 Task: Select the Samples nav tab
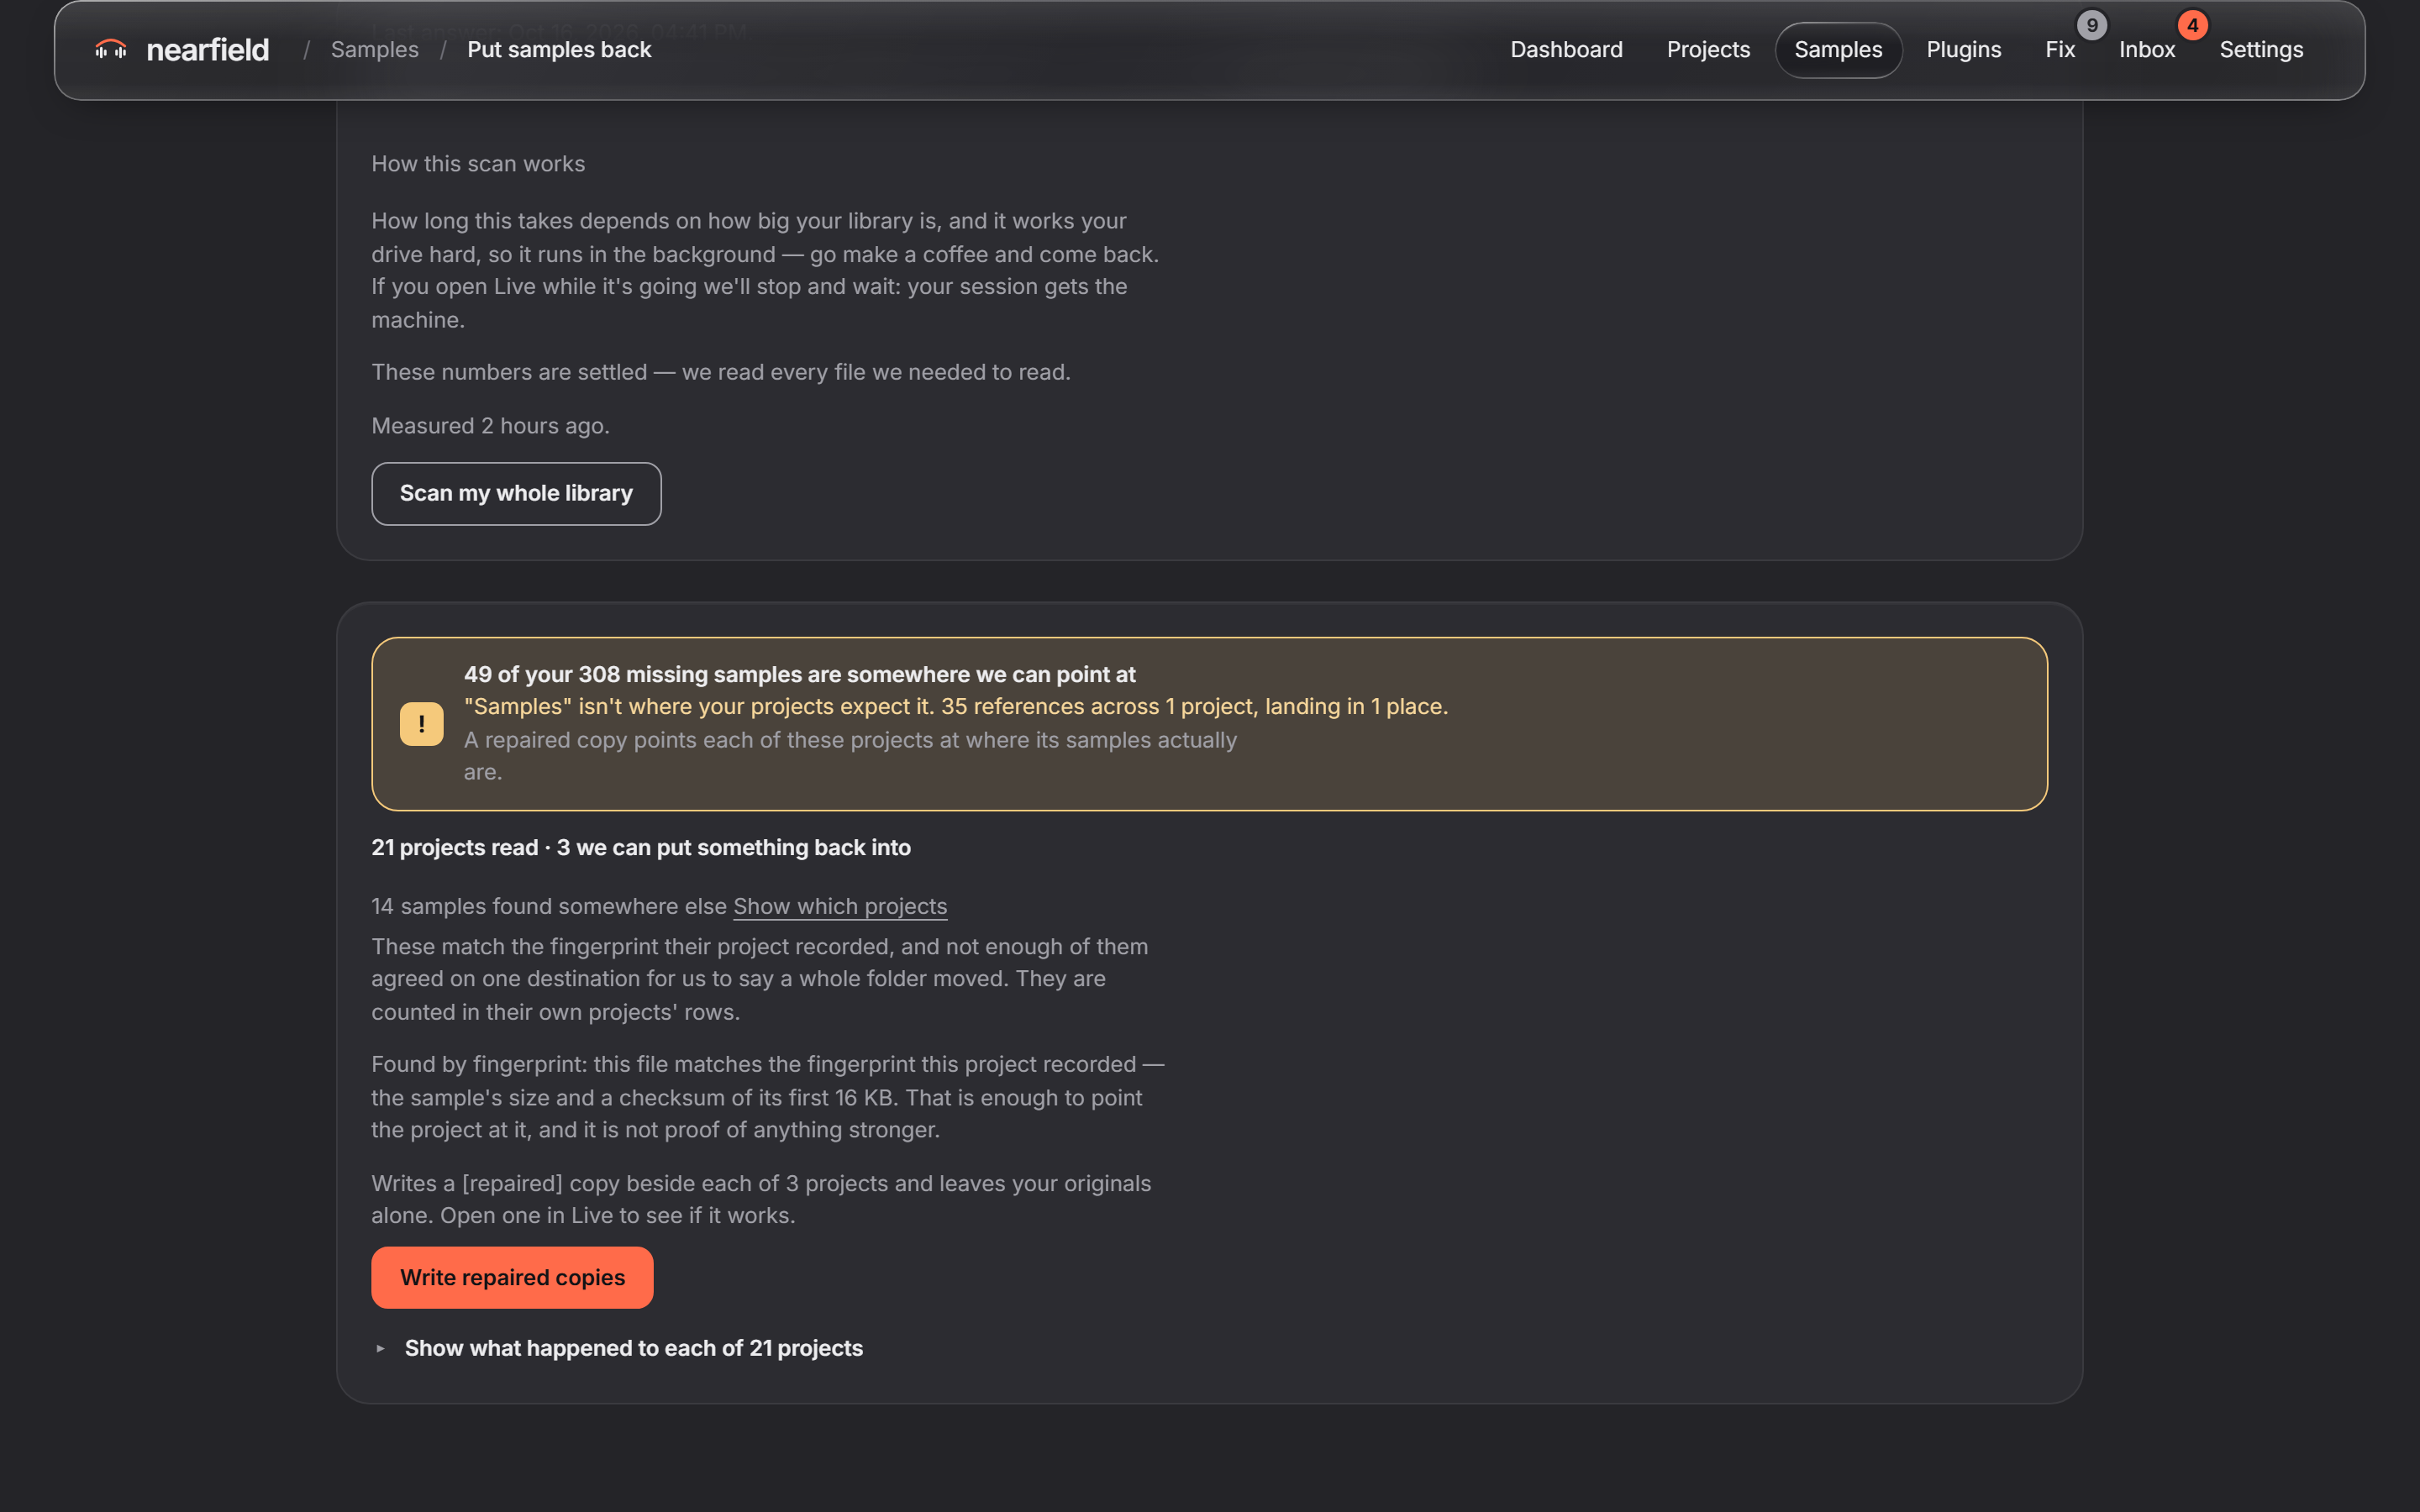tap(1838, 50)
